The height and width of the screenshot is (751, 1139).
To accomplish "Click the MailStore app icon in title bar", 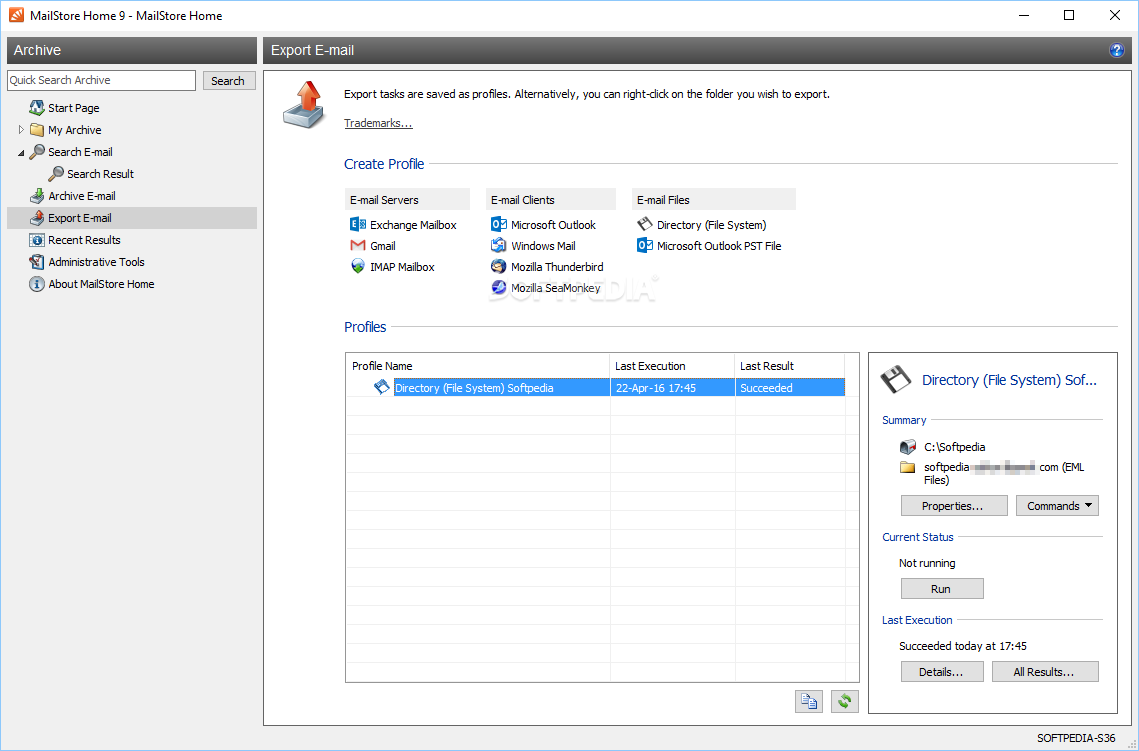I will click(16, 15).
